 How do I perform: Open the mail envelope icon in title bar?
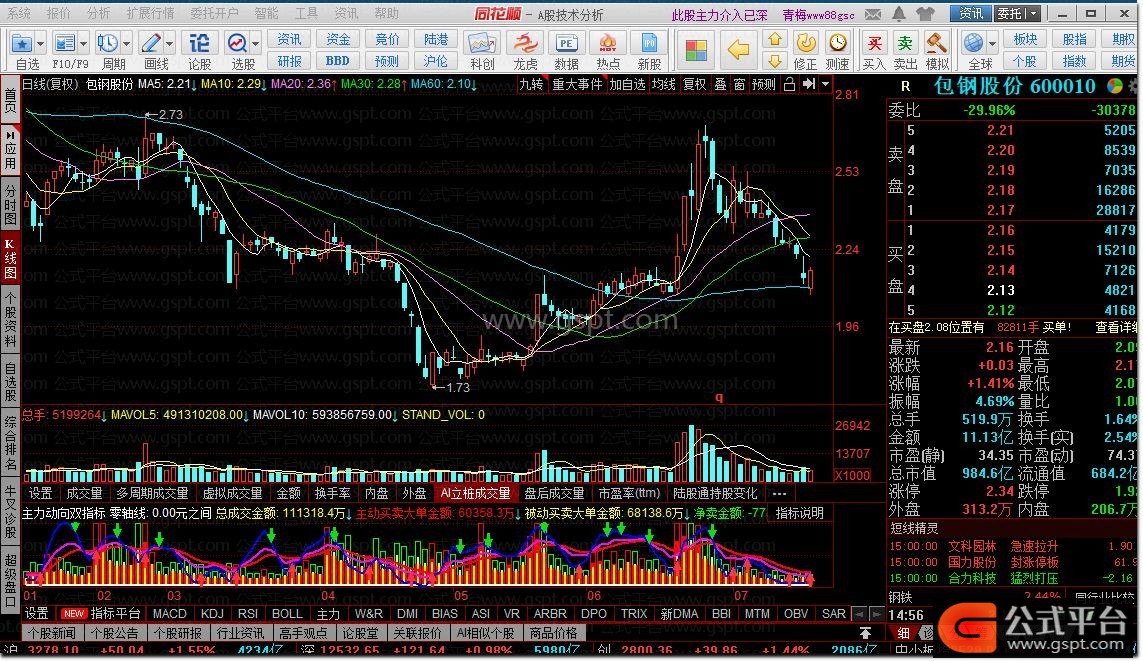pyautogui.click(x=875, y=14)
